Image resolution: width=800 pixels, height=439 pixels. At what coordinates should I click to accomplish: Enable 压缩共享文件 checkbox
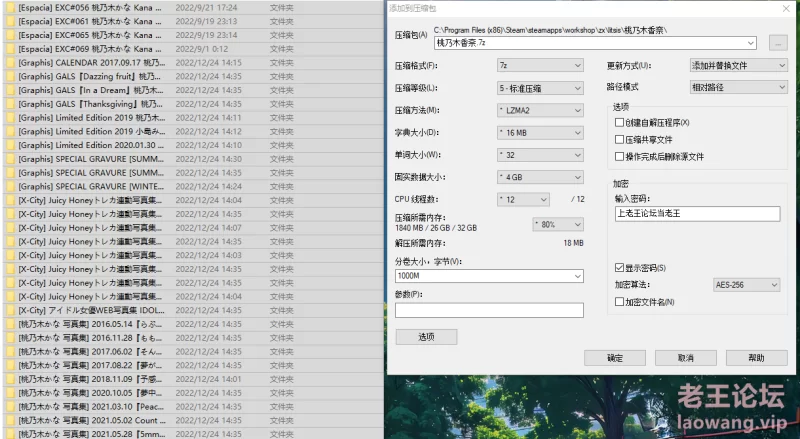pyautogui.click(x=619, y=139)
